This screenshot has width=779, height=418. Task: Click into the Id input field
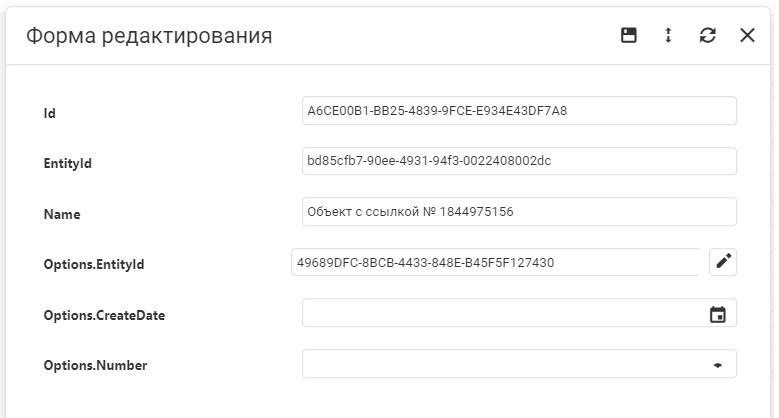518,111
